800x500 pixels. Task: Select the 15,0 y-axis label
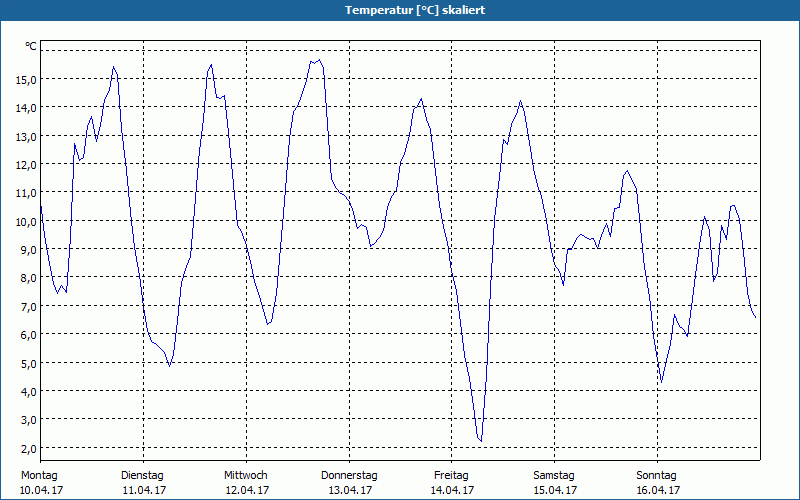(x=27, y=80)
